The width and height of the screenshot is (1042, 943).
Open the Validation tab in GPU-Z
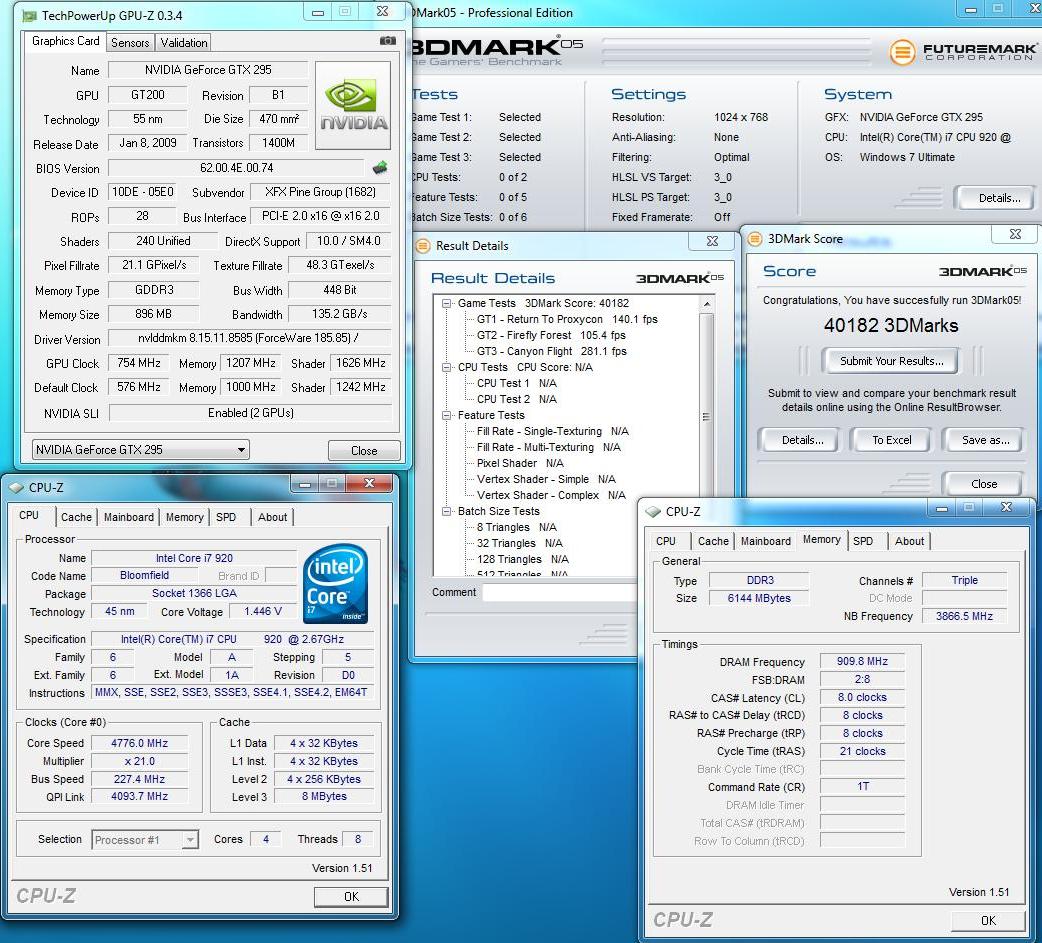[x=183, y=43]
